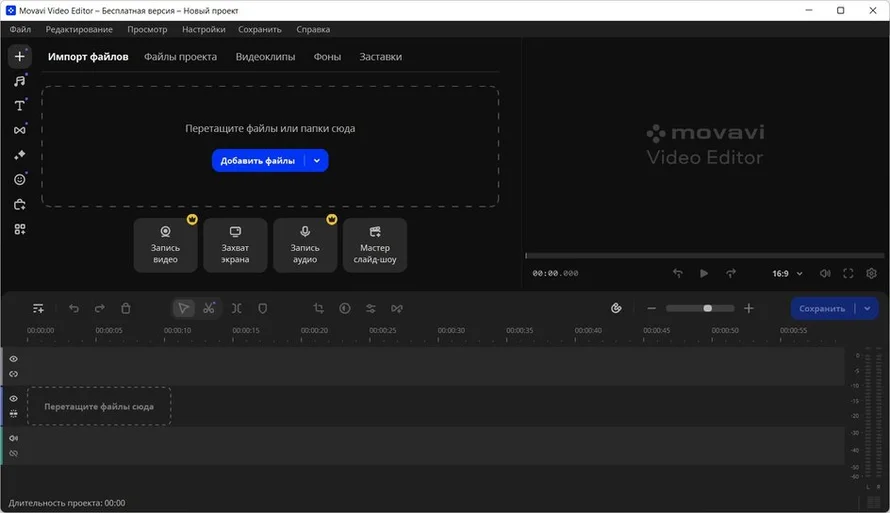This screenshot has height=513, width=890.
Task: Enter fullscreen preview mode
Action: point(848,273)
